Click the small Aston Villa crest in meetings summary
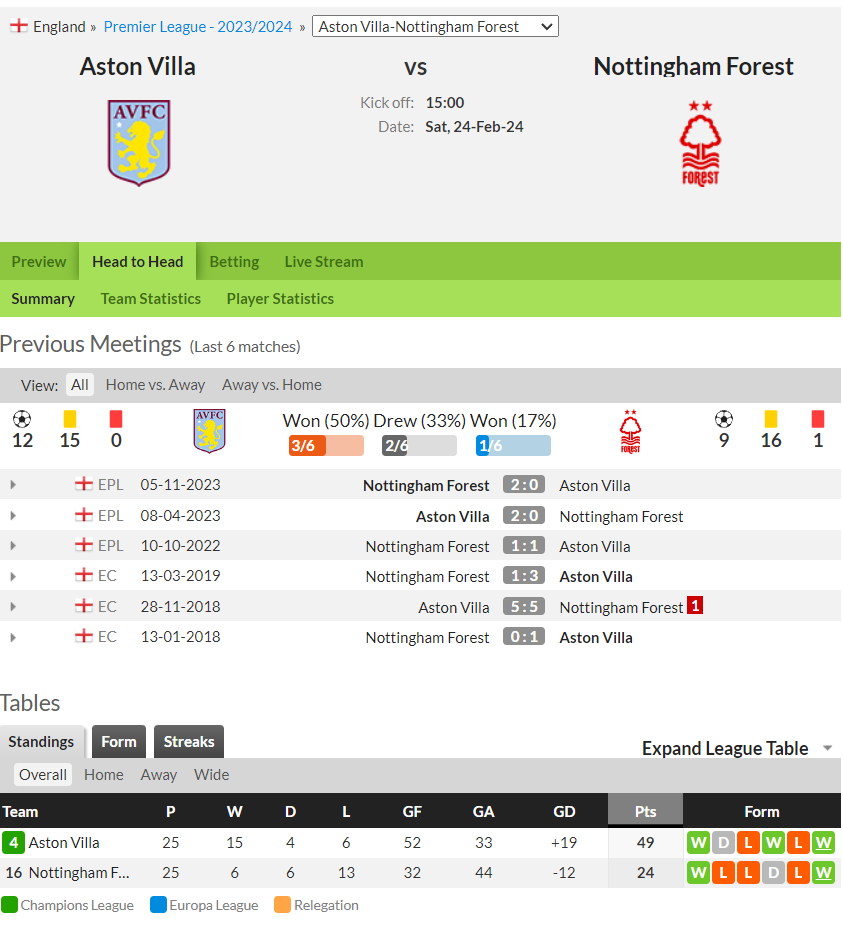 click(209, 431)
